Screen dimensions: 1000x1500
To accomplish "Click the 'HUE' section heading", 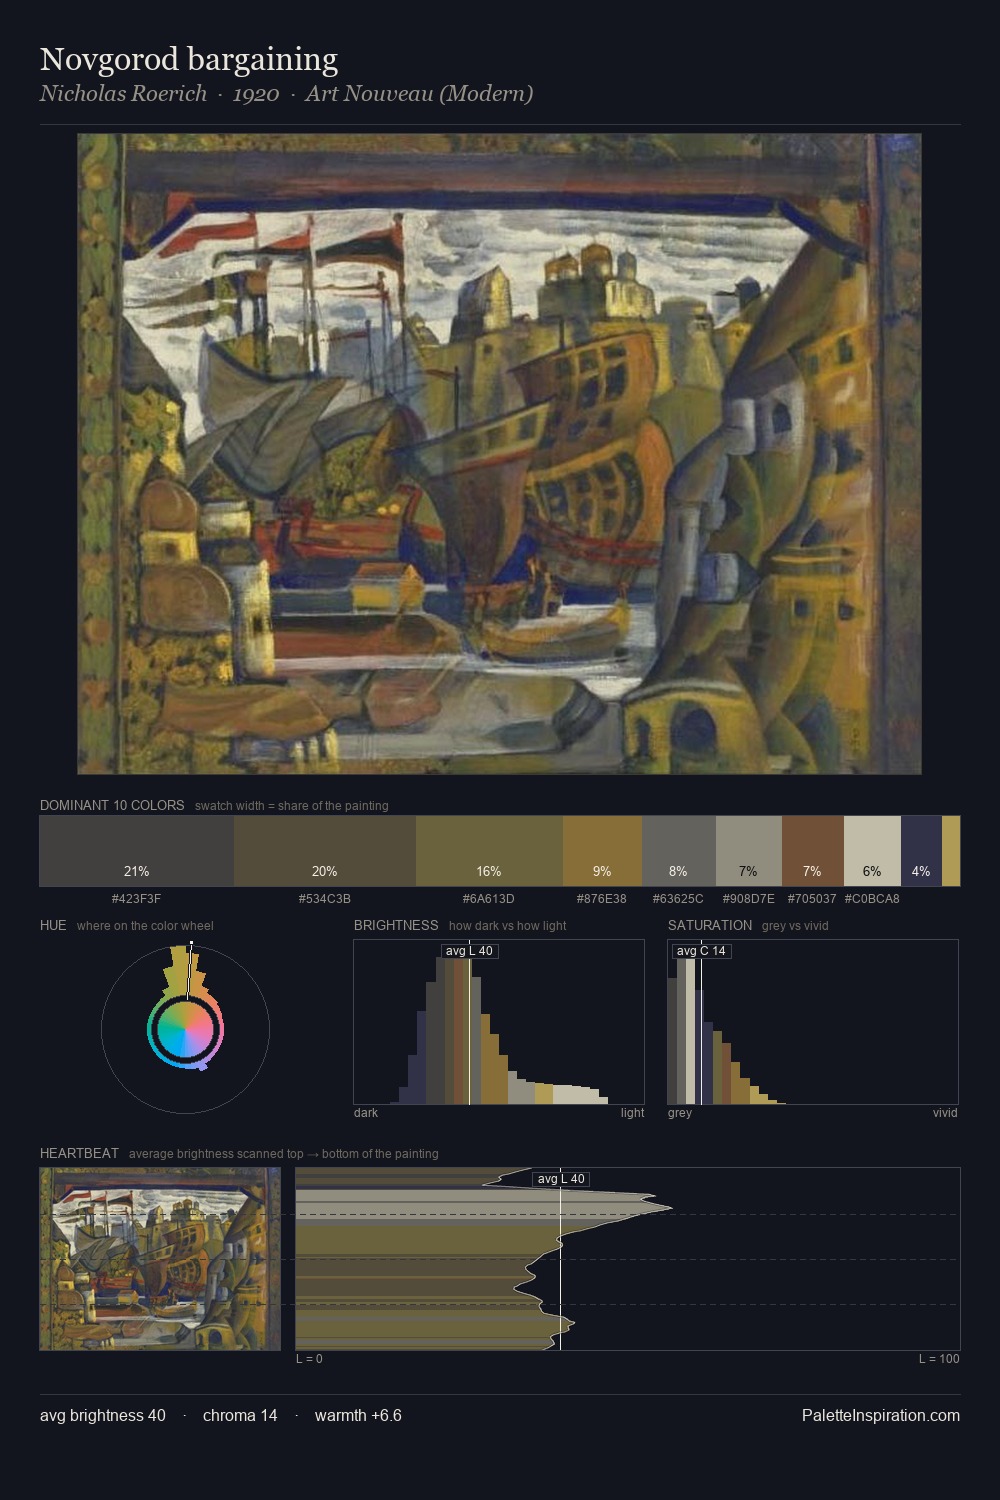I will 53,925.
